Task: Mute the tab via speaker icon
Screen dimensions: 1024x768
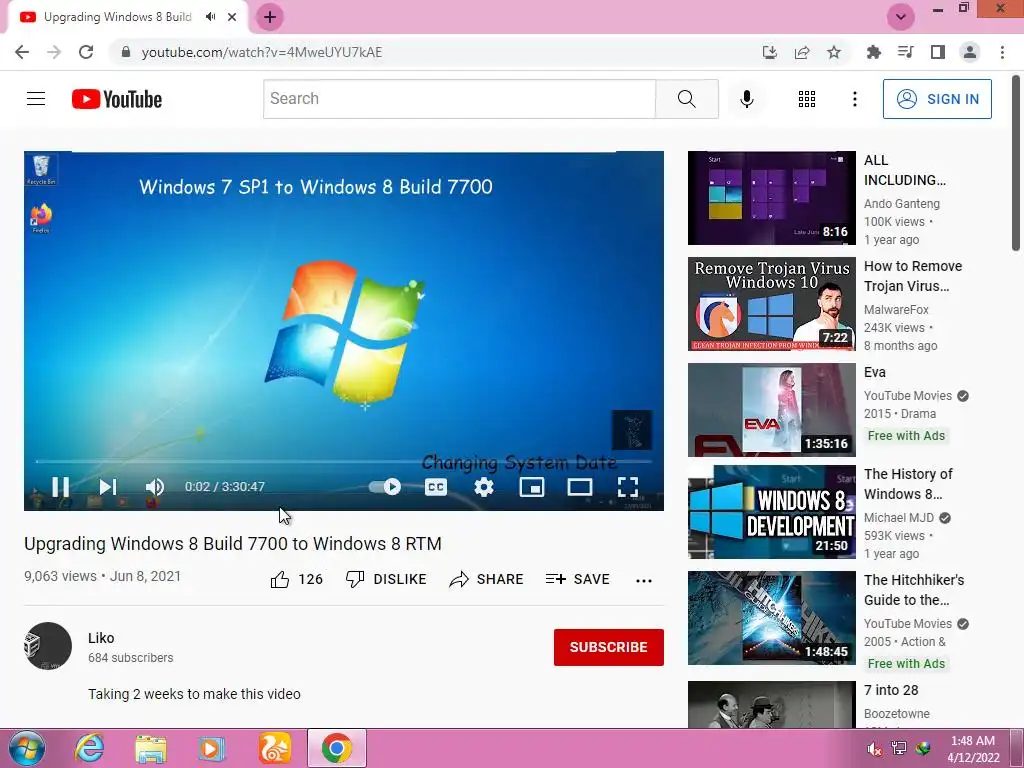Action: click(x=210, y=17)
